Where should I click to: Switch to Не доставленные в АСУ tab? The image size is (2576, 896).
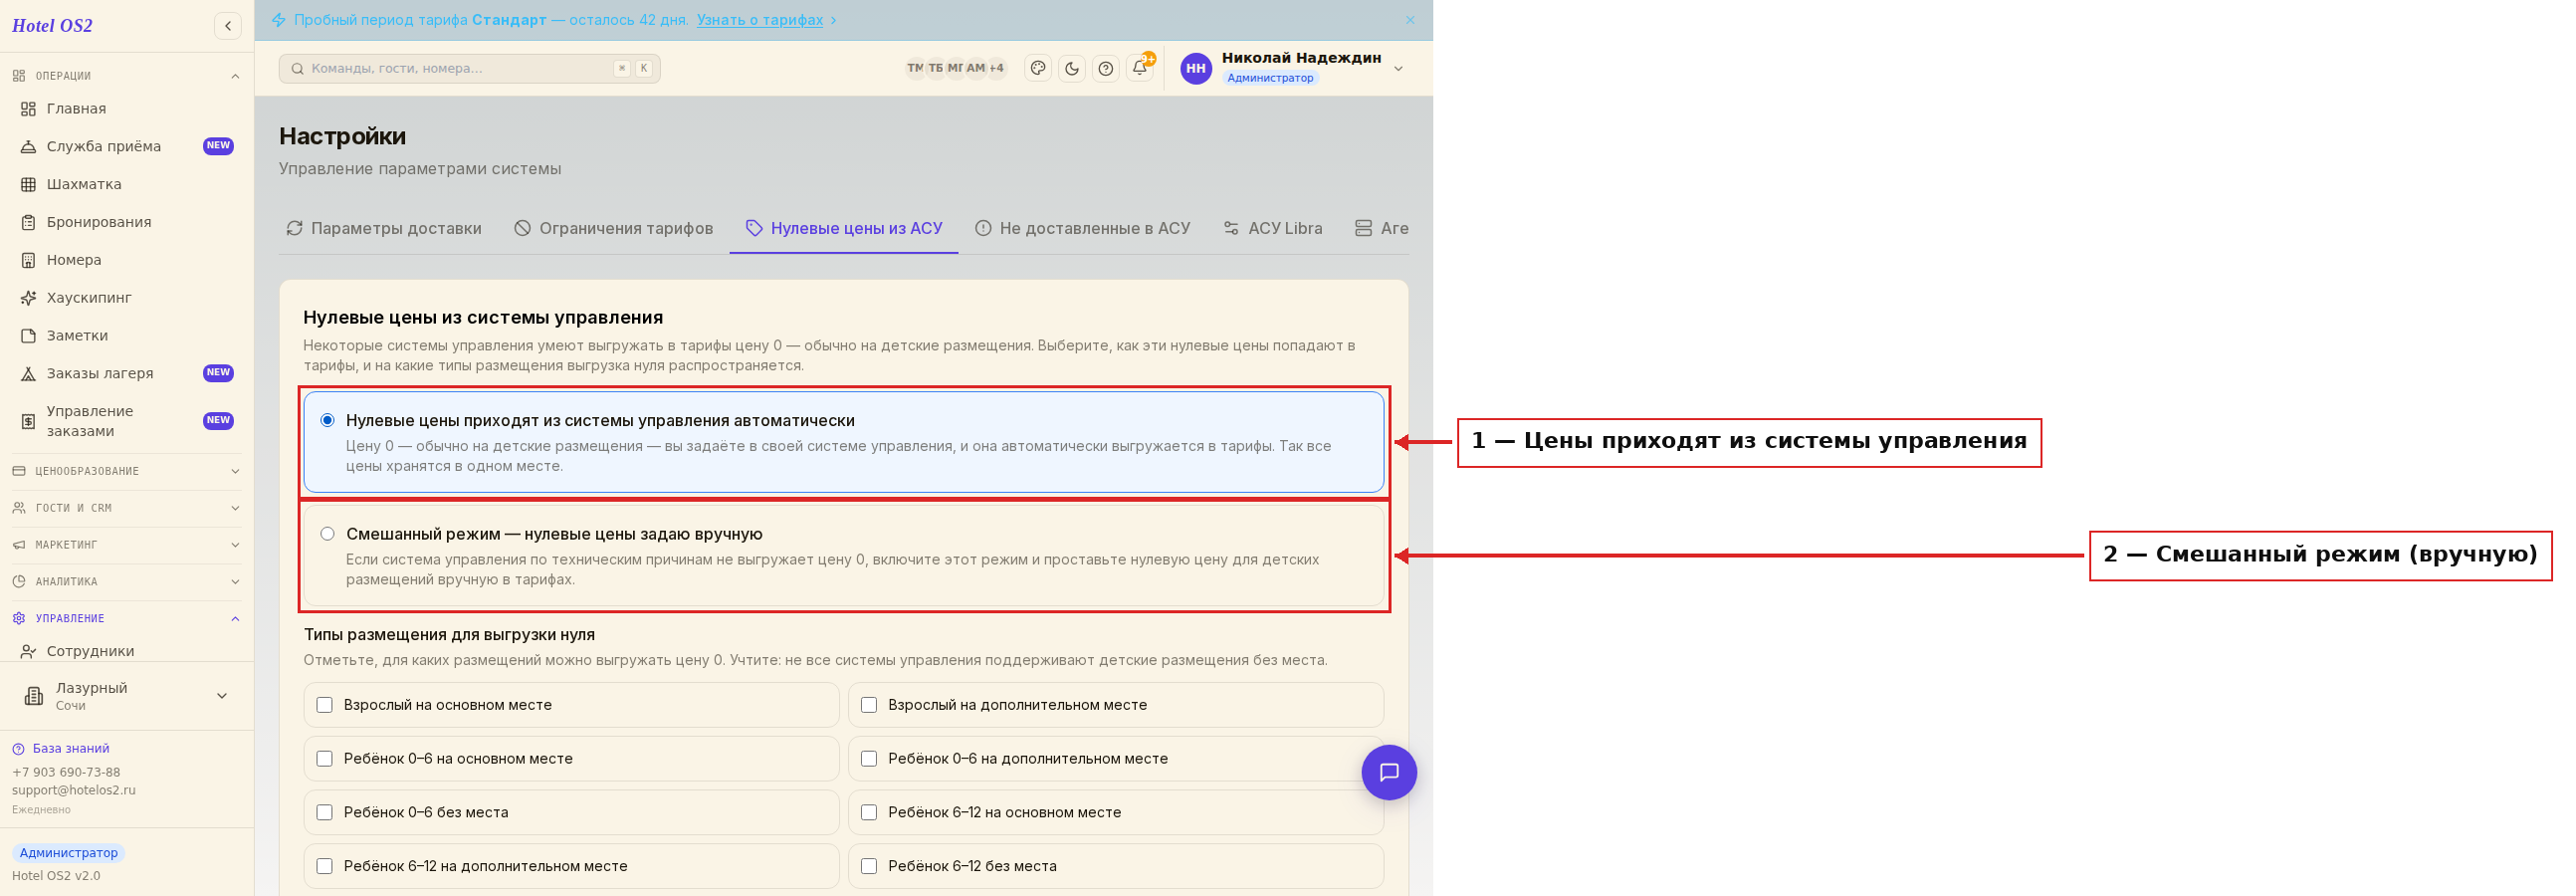coord(1082,228)
